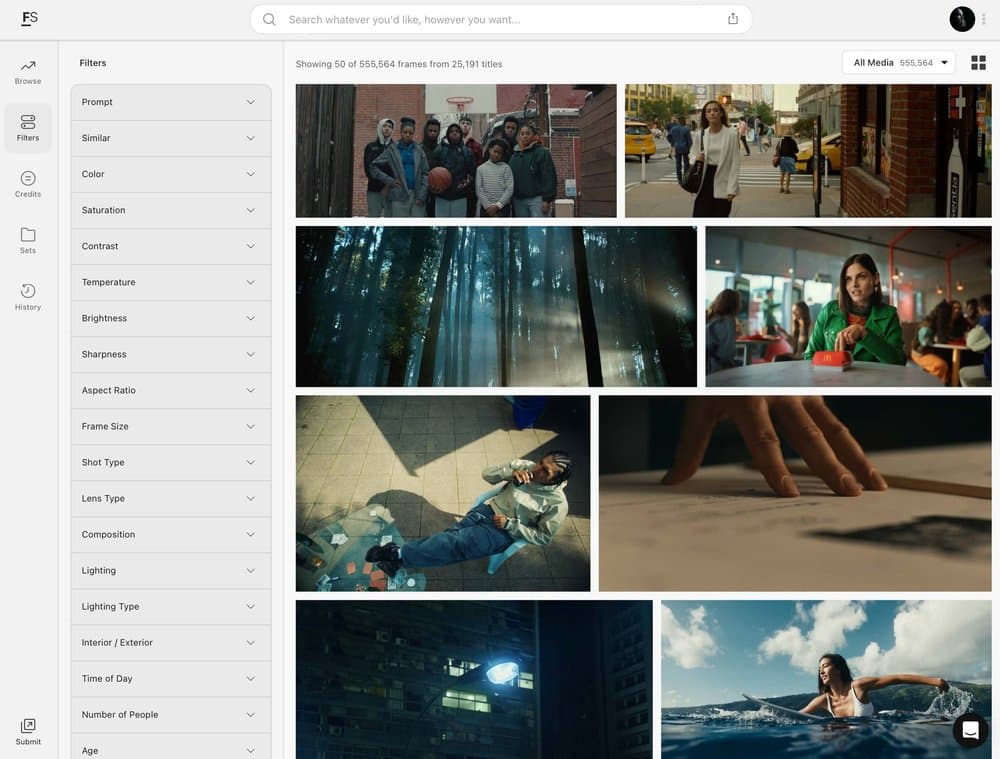This screenshot has width=1000, height=759.
Task: Expand the Color filter section
Action: pos(170,174)
